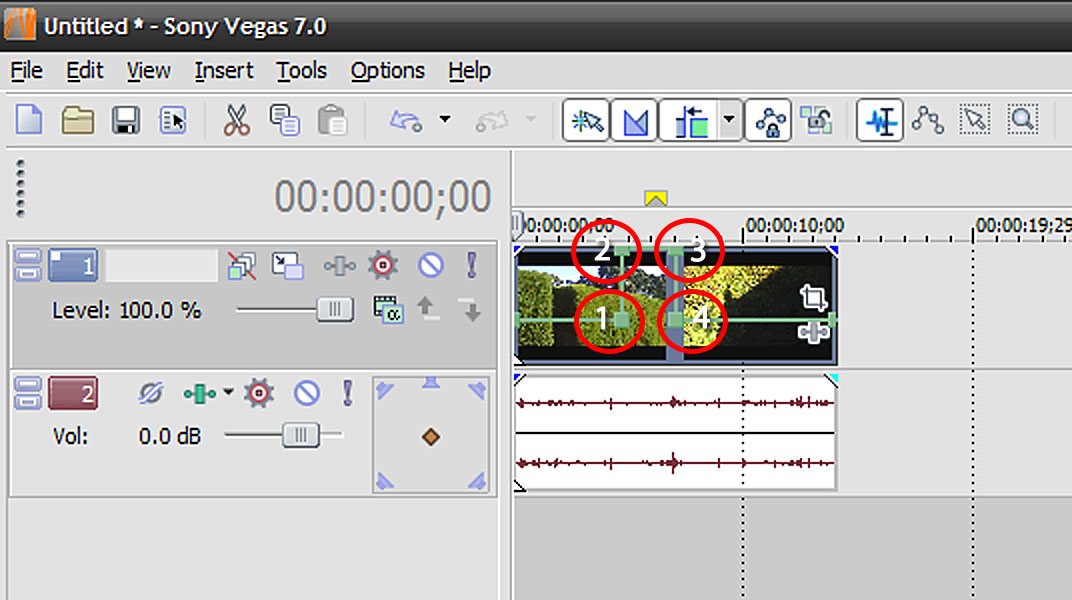Open the Insert menu
The image size is (1072, 600).
[x=224, y=70]
